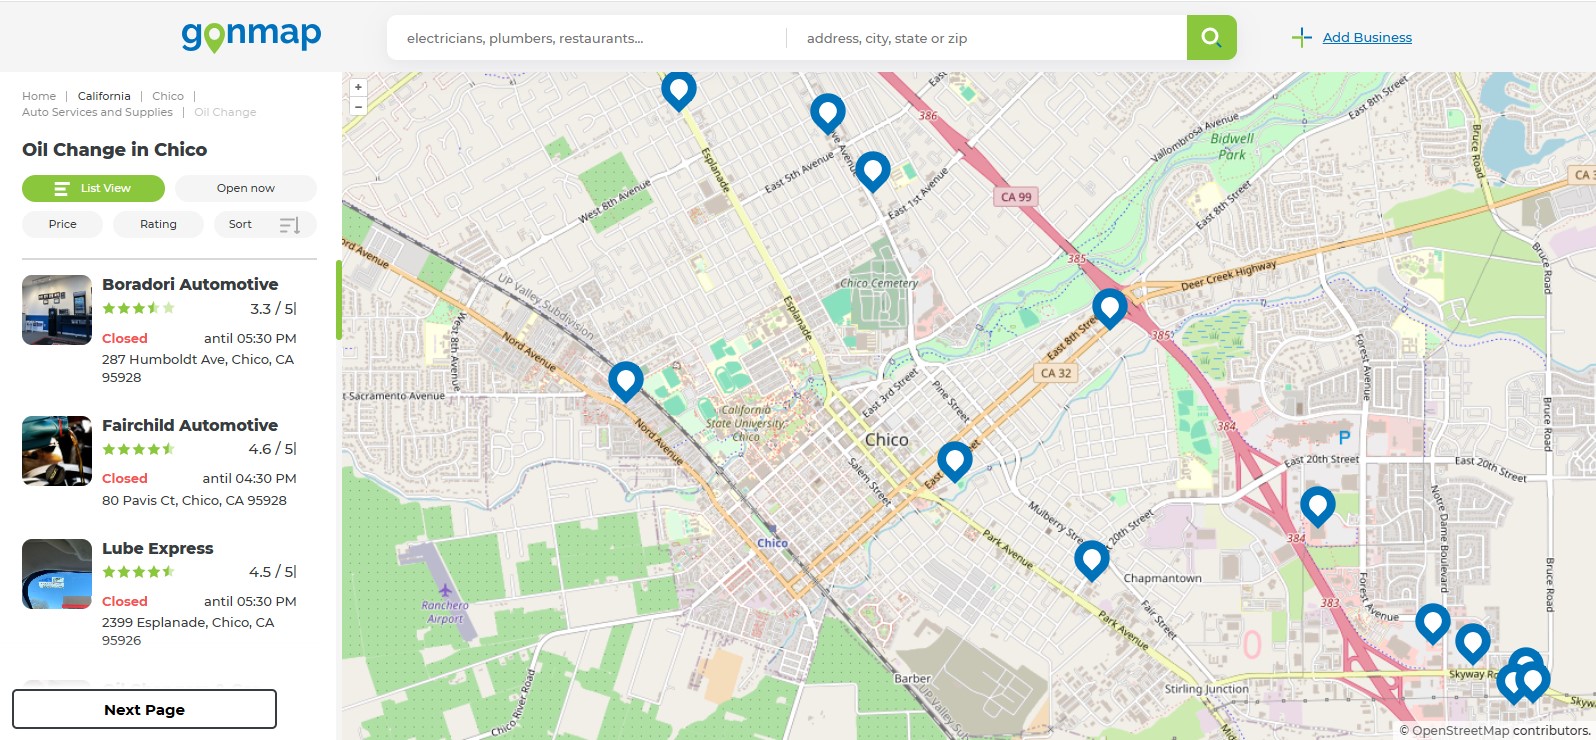Select map pin near East 1st Avenue
The width and height of the screenshot is (1596, 740).
point(872,171)
